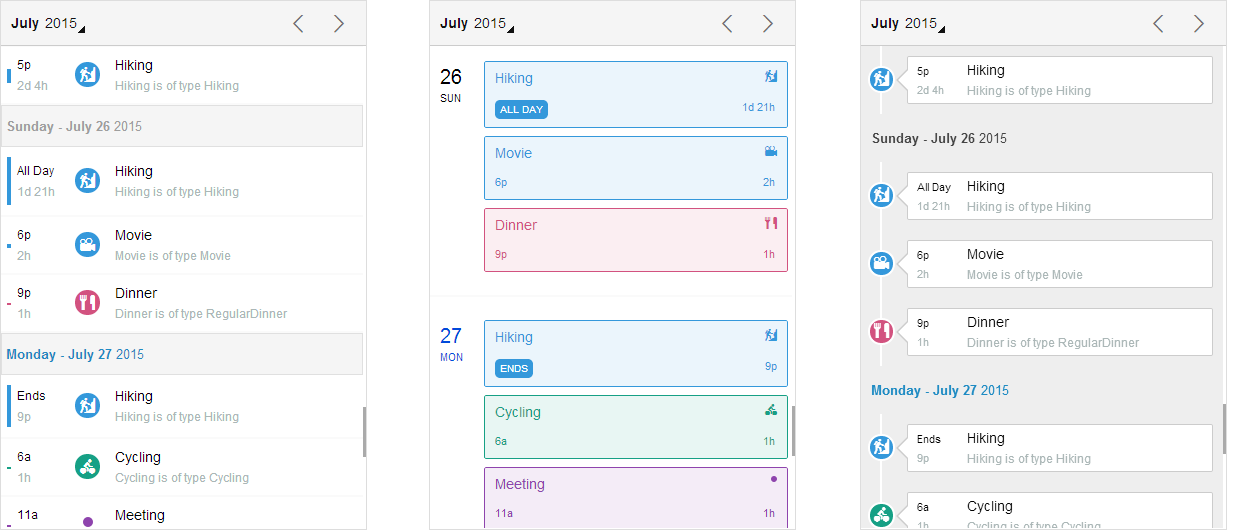Click the Dinner icon on the right timeline
Screen dimensions: 1234x530
pos(881,332)
